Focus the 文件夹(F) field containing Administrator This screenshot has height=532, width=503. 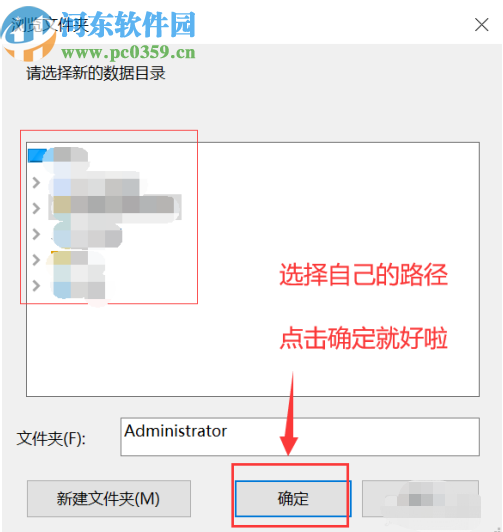tap(300, 437)
